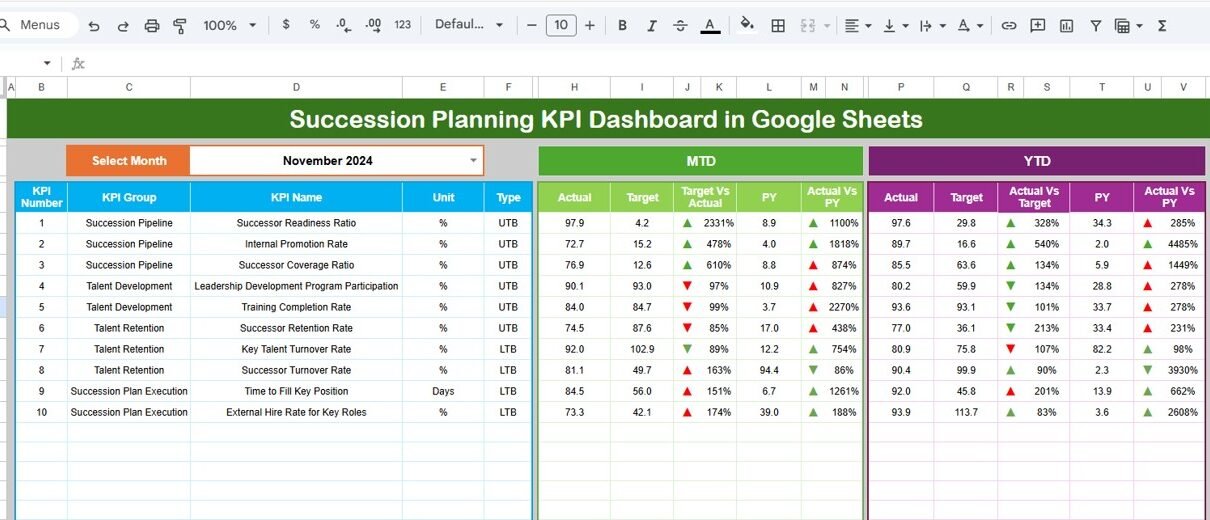The image size is (1210, 520).
Task: Open the Borders tool
Action: point(777,25)
